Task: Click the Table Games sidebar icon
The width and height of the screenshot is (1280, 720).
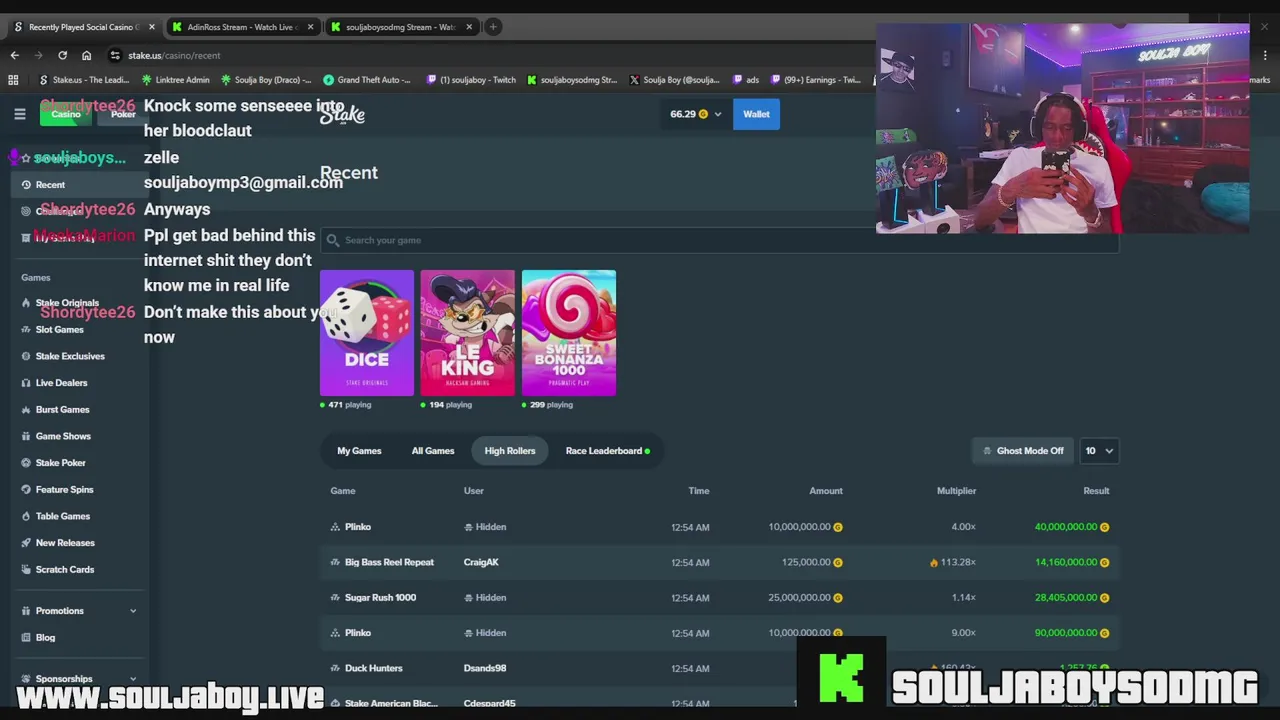Action: tap(26, 516)
